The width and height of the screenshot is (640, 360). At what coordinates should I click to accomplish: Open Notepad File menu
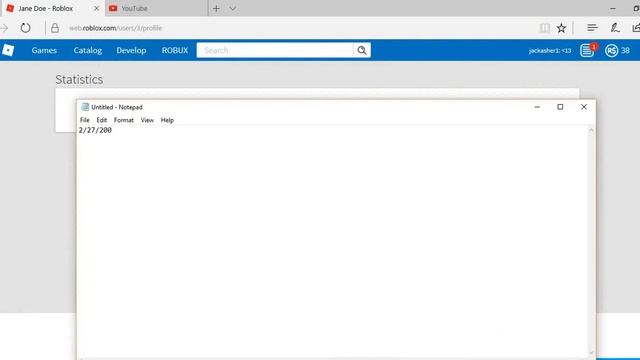tap(84, 120)
